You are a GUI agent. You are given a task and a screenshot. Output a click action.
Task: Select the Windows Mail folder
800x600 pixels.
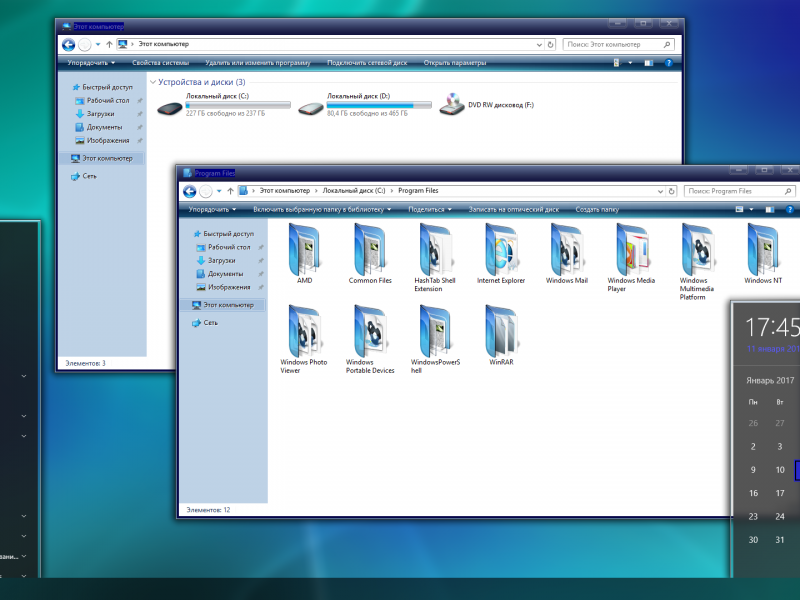tap(566, 254)
